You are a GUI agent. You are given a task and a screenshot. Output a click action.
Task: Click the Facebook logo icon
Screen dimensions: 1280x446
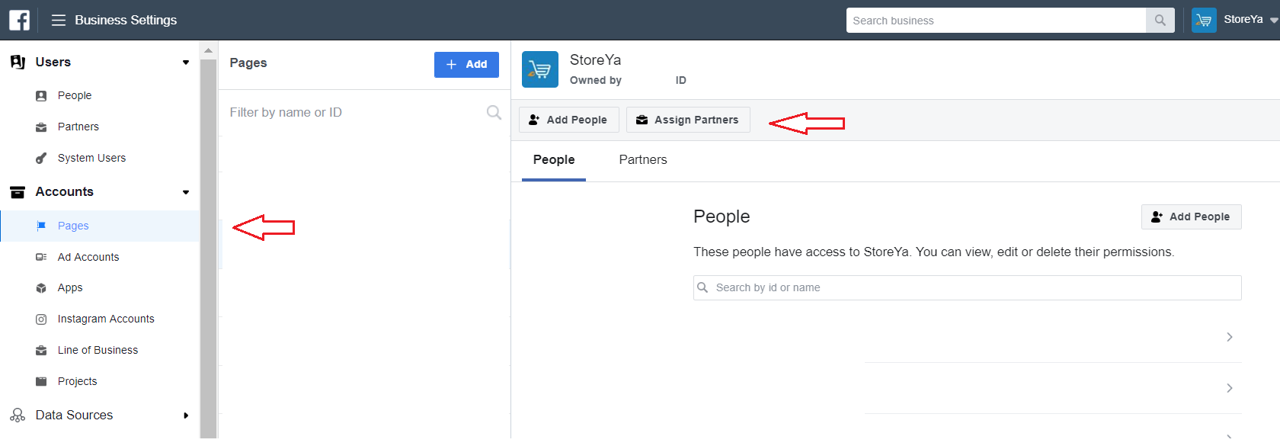(19, 20)
